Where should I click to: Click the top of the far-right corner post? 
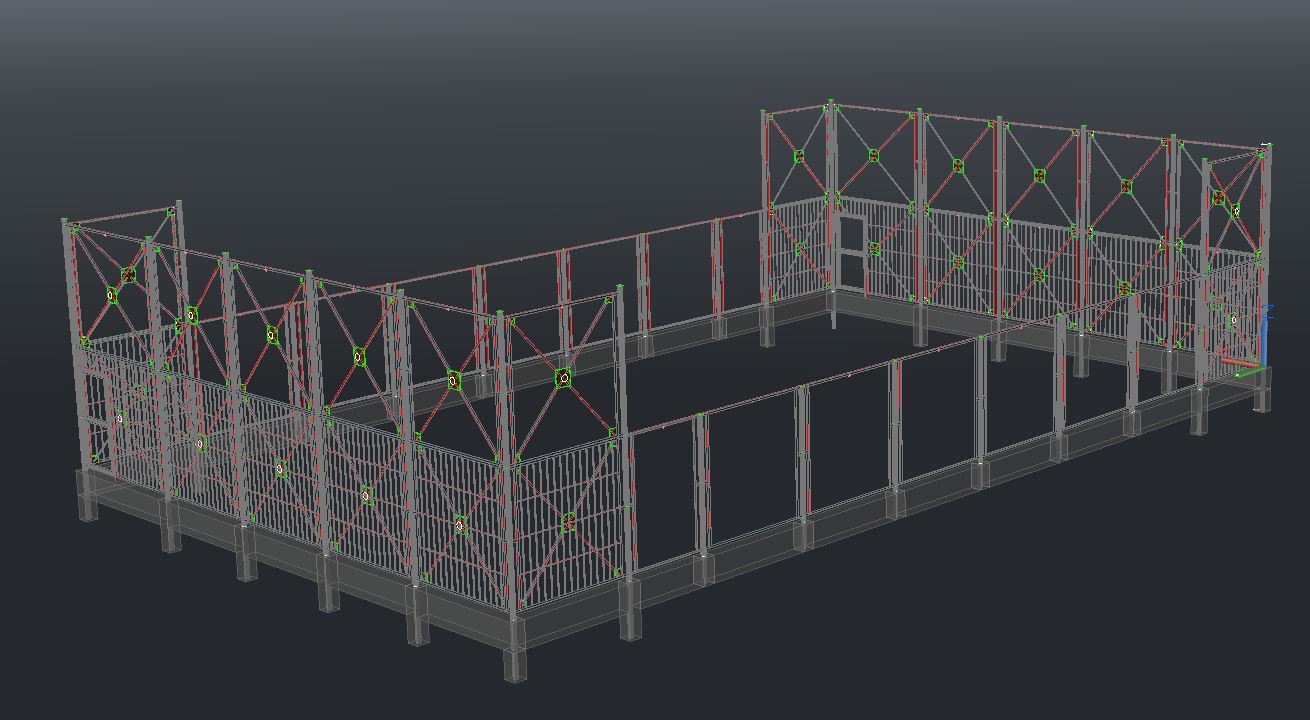pyautogui.click(x=1265, y=149)
